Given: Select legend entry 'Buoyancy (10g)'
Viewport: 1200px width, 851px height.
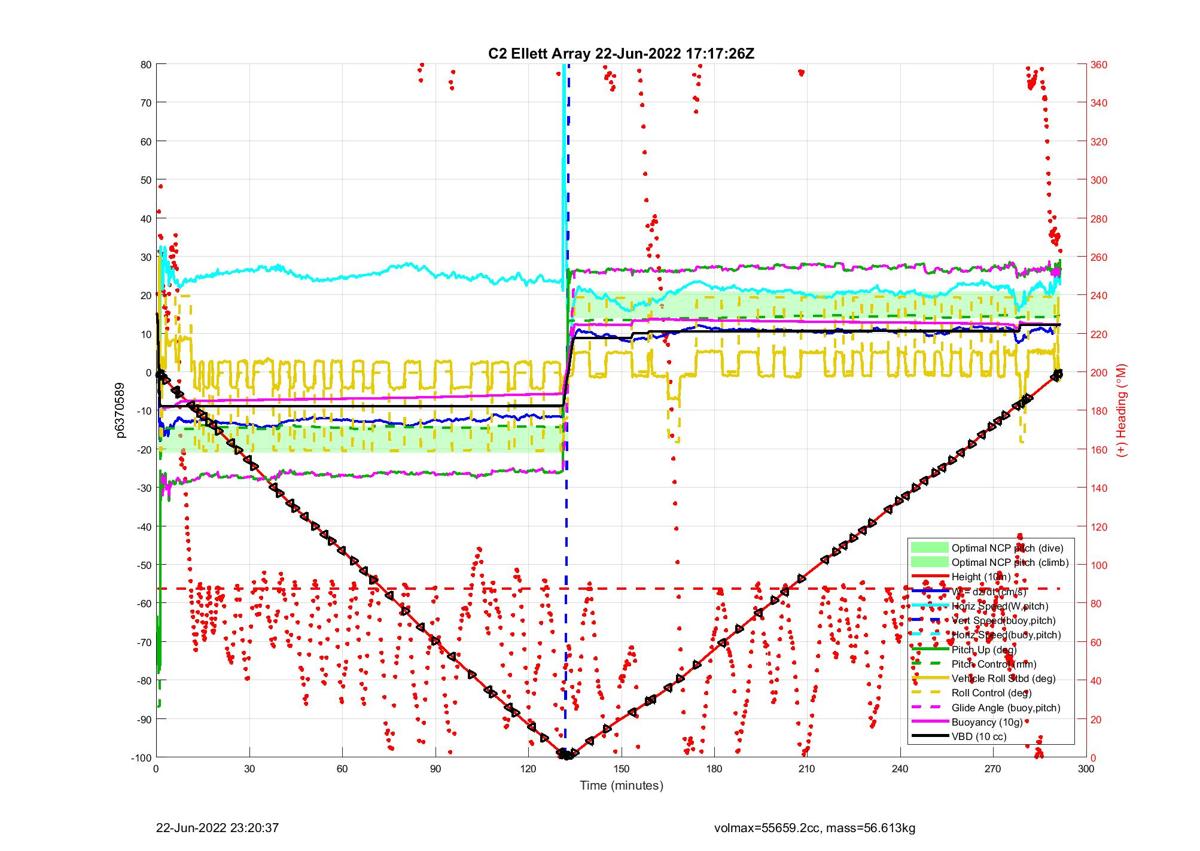Looking at the screenshot, I should pyautogui.click(x=987, y=721).
